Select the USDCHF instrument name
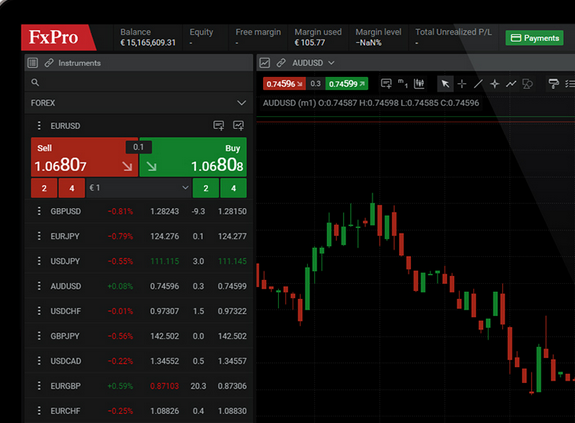 pyautogui.click(x=66, y=311)
